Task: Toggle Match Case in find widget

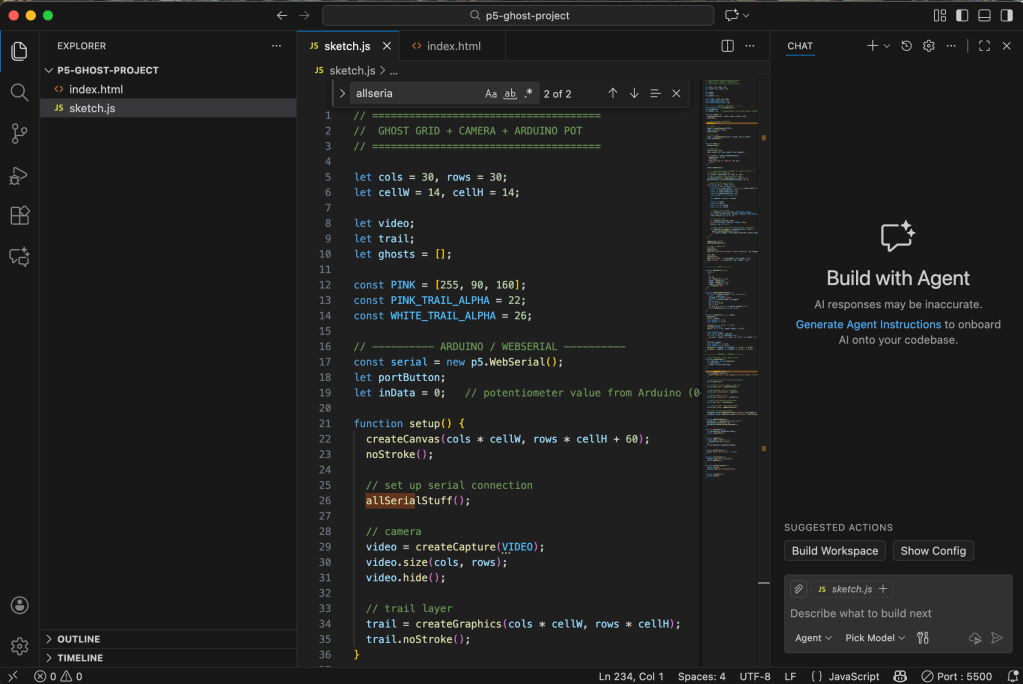Action: point(491,93)
